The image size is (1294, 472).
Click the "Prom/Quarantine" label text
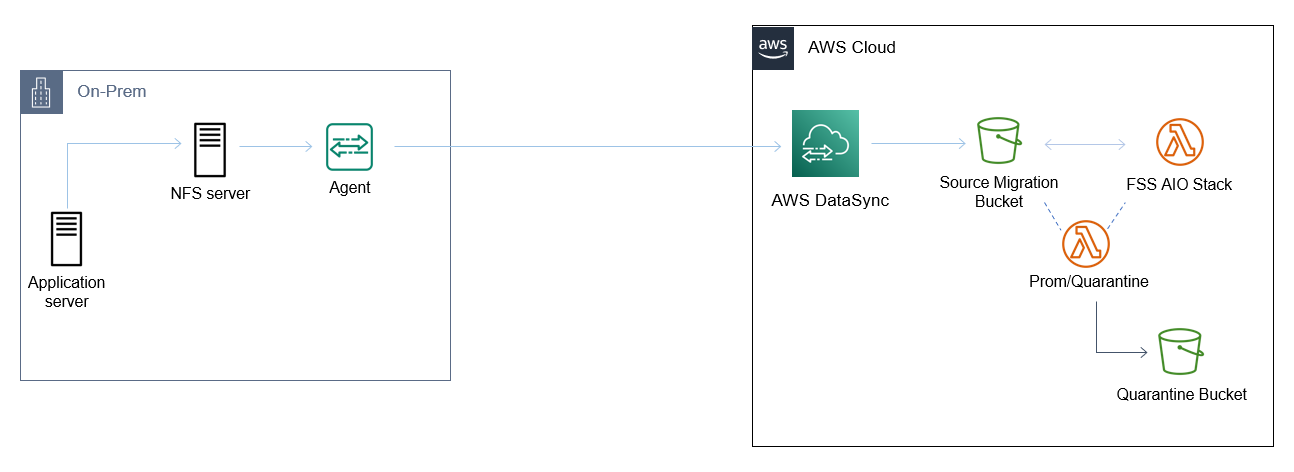tap(1088, 282)
